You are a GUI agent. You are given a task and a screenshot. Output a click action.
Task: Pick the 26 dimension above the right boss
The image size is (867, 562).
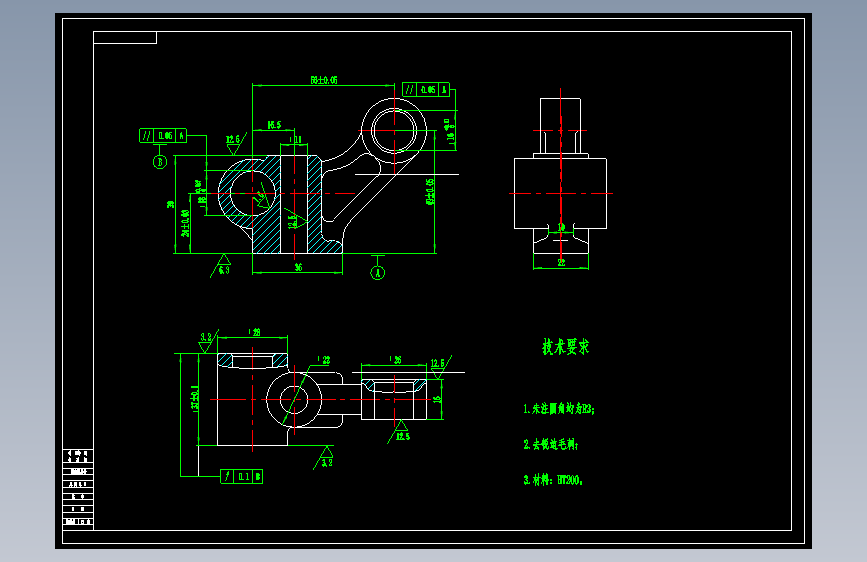click(395, 360)
